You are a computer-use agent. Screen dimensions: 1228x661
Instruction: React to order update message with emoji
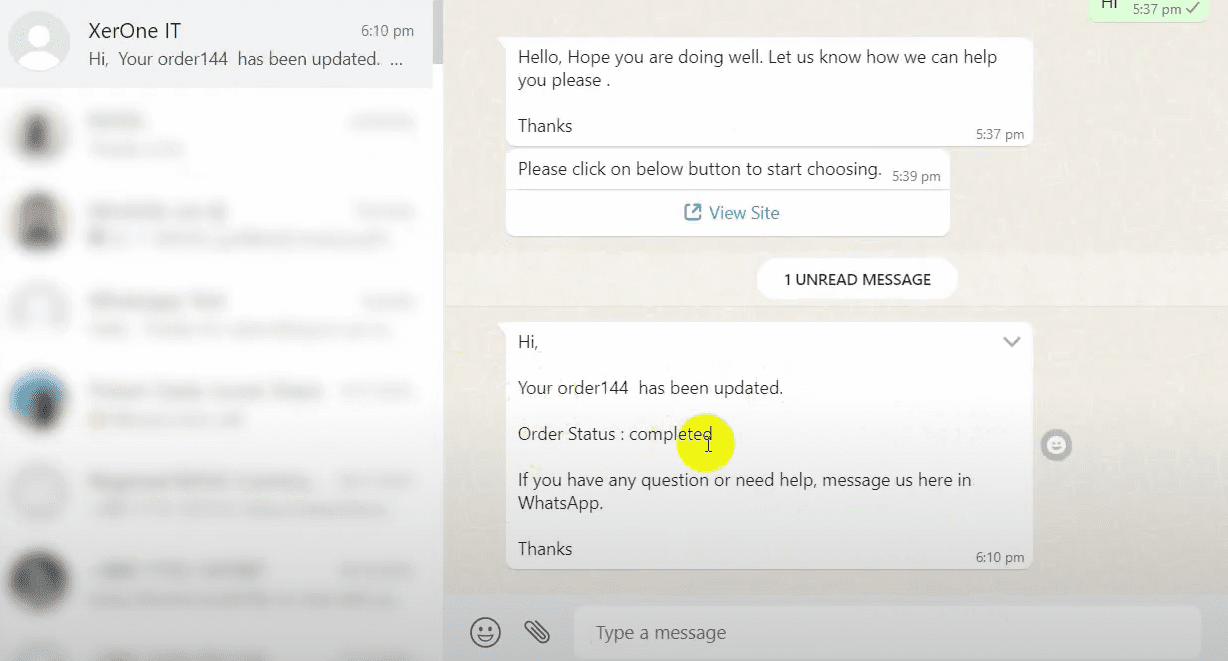pyautogui.click(x=1056, y=445)
